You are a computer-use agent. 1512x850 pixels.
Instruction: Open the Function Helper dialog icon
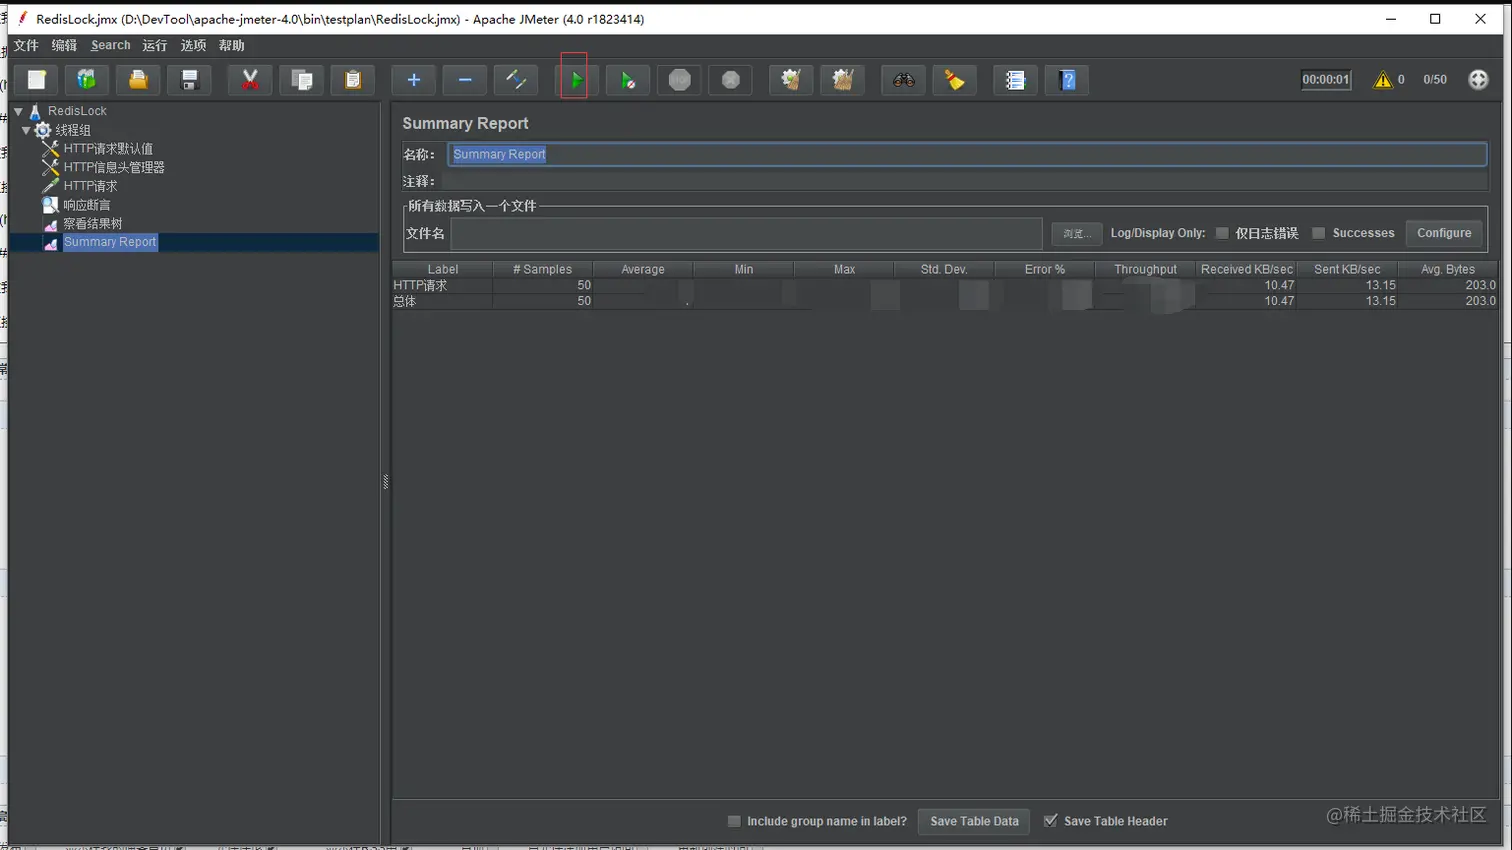click(x=1015, y=80)
